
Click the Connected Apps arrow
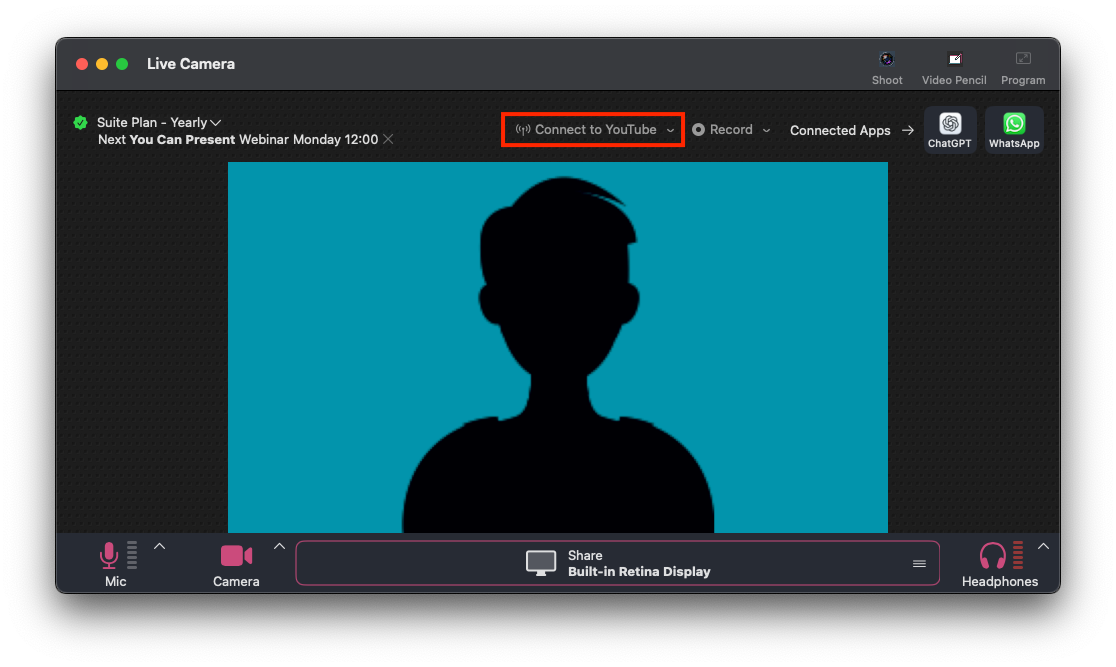tap(908, 130)
